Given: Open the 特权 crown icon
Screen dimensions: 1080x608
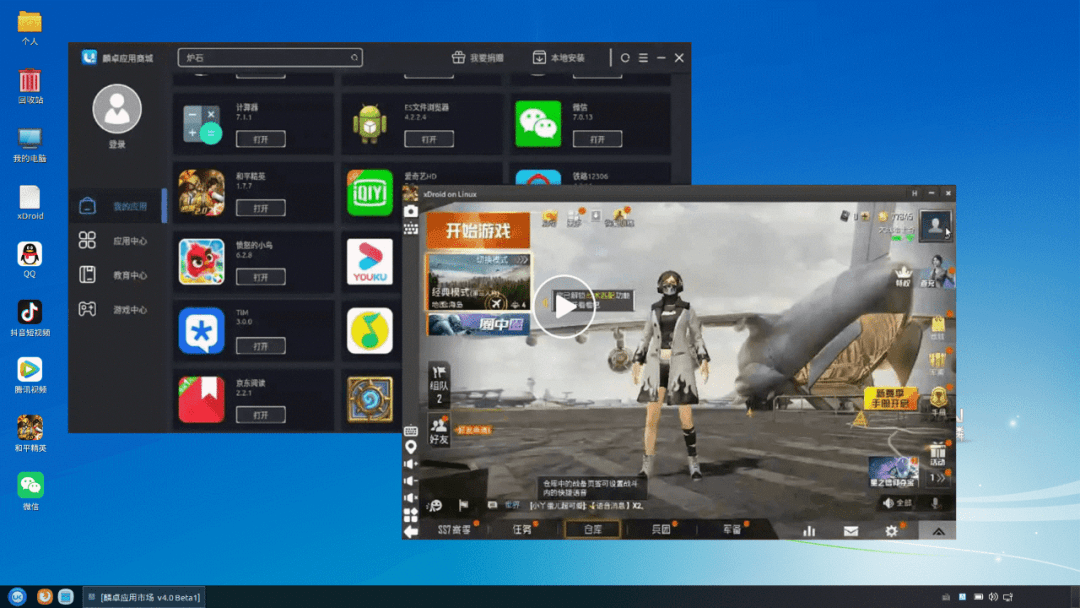Looking at the screenshot, I should pyautogui.click(x=903, y=276).
